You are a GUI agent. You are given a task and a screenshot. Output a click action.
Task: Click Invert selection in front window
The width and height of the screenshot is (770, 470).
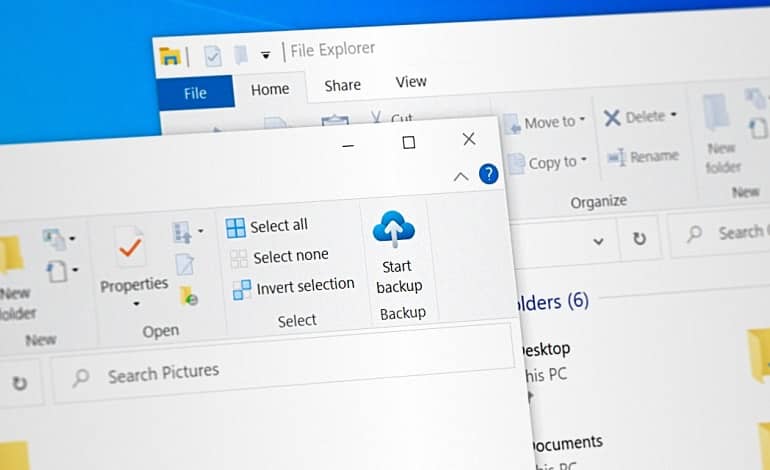coord(293,288)
